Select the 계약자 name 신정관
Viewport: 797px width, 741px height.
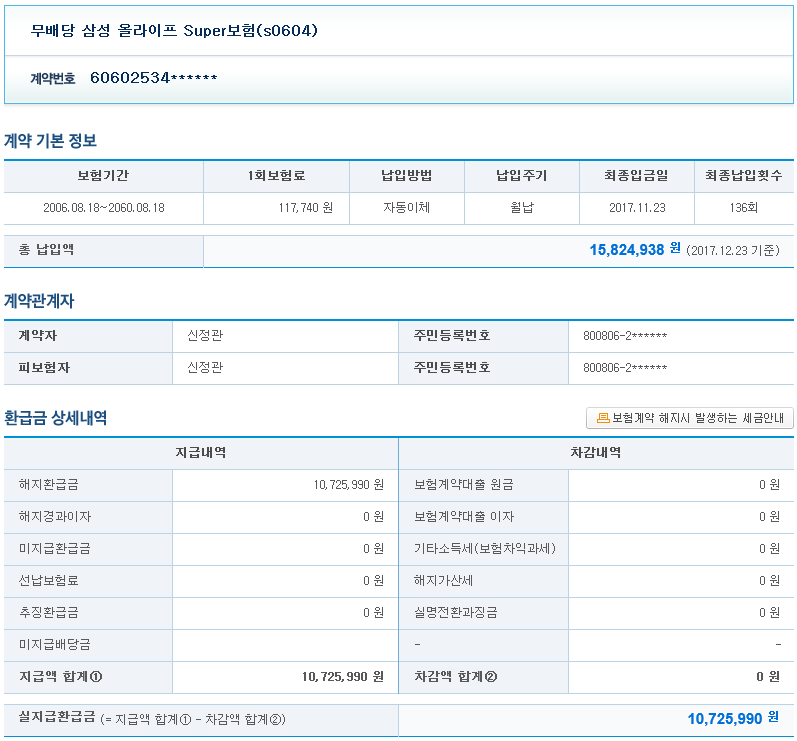click(204, 336)
